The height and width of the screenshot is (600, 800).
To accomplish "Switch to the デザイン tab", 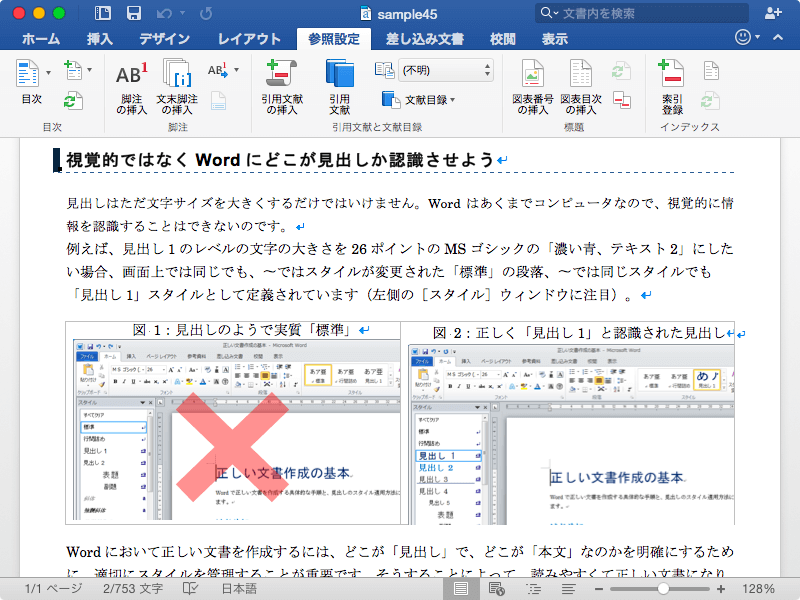I will 165,39.
